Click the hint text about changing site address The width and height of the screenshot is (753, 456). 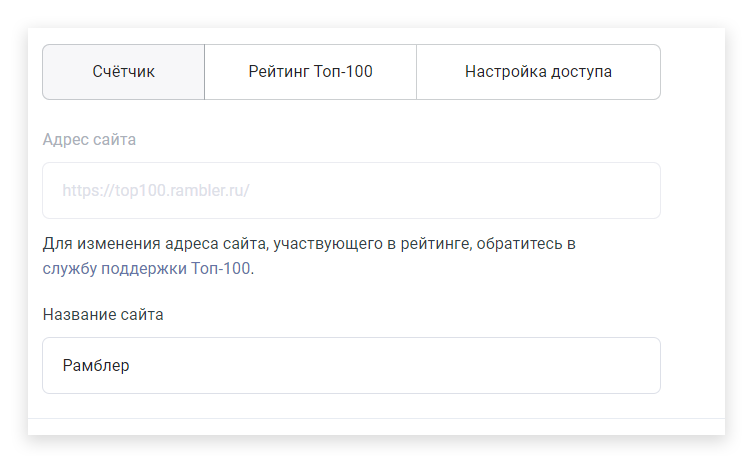309,256
